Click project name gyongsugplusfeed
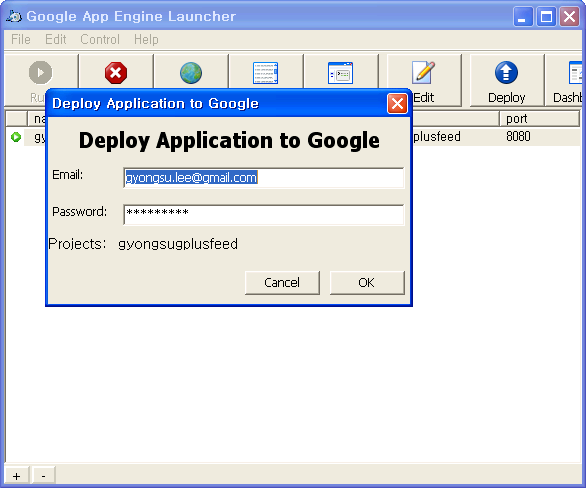The width and height of the screenshot is (586, 488). (178, 244)
